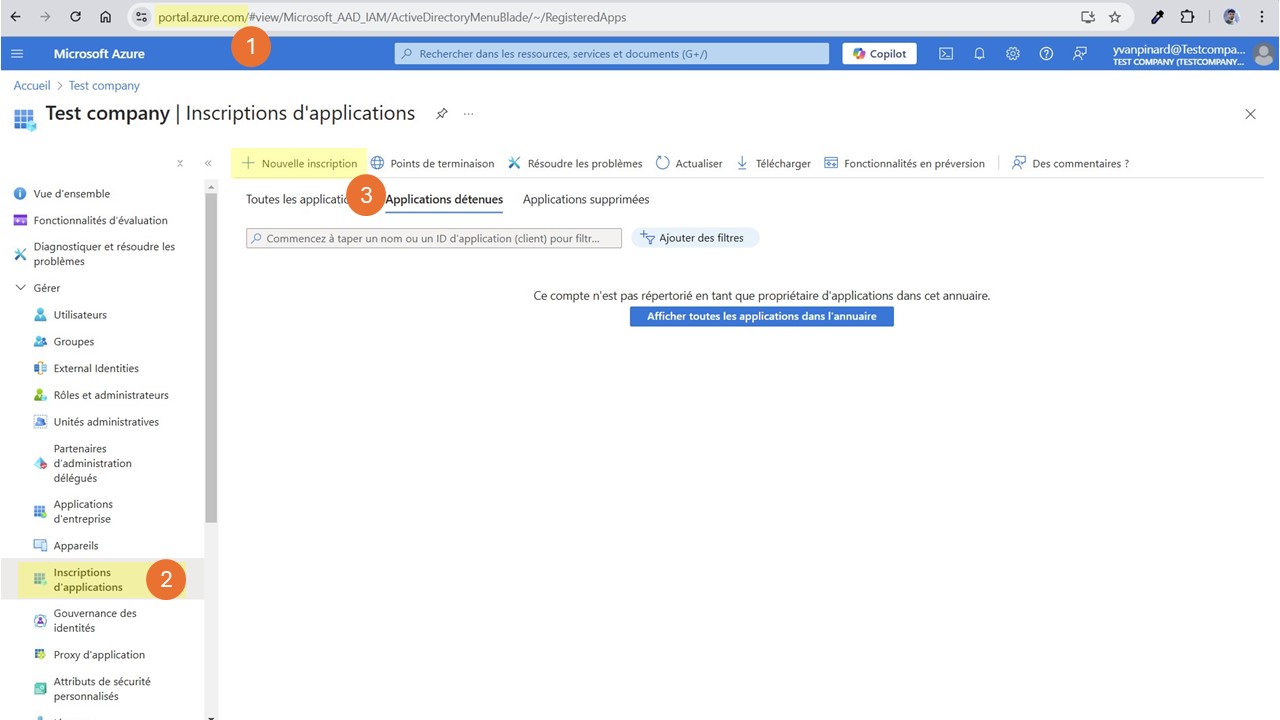The width and height of the screenshot is (1280, 720).
Task: Open Chrome's three-dot menu
Action: click(1262, 17)
